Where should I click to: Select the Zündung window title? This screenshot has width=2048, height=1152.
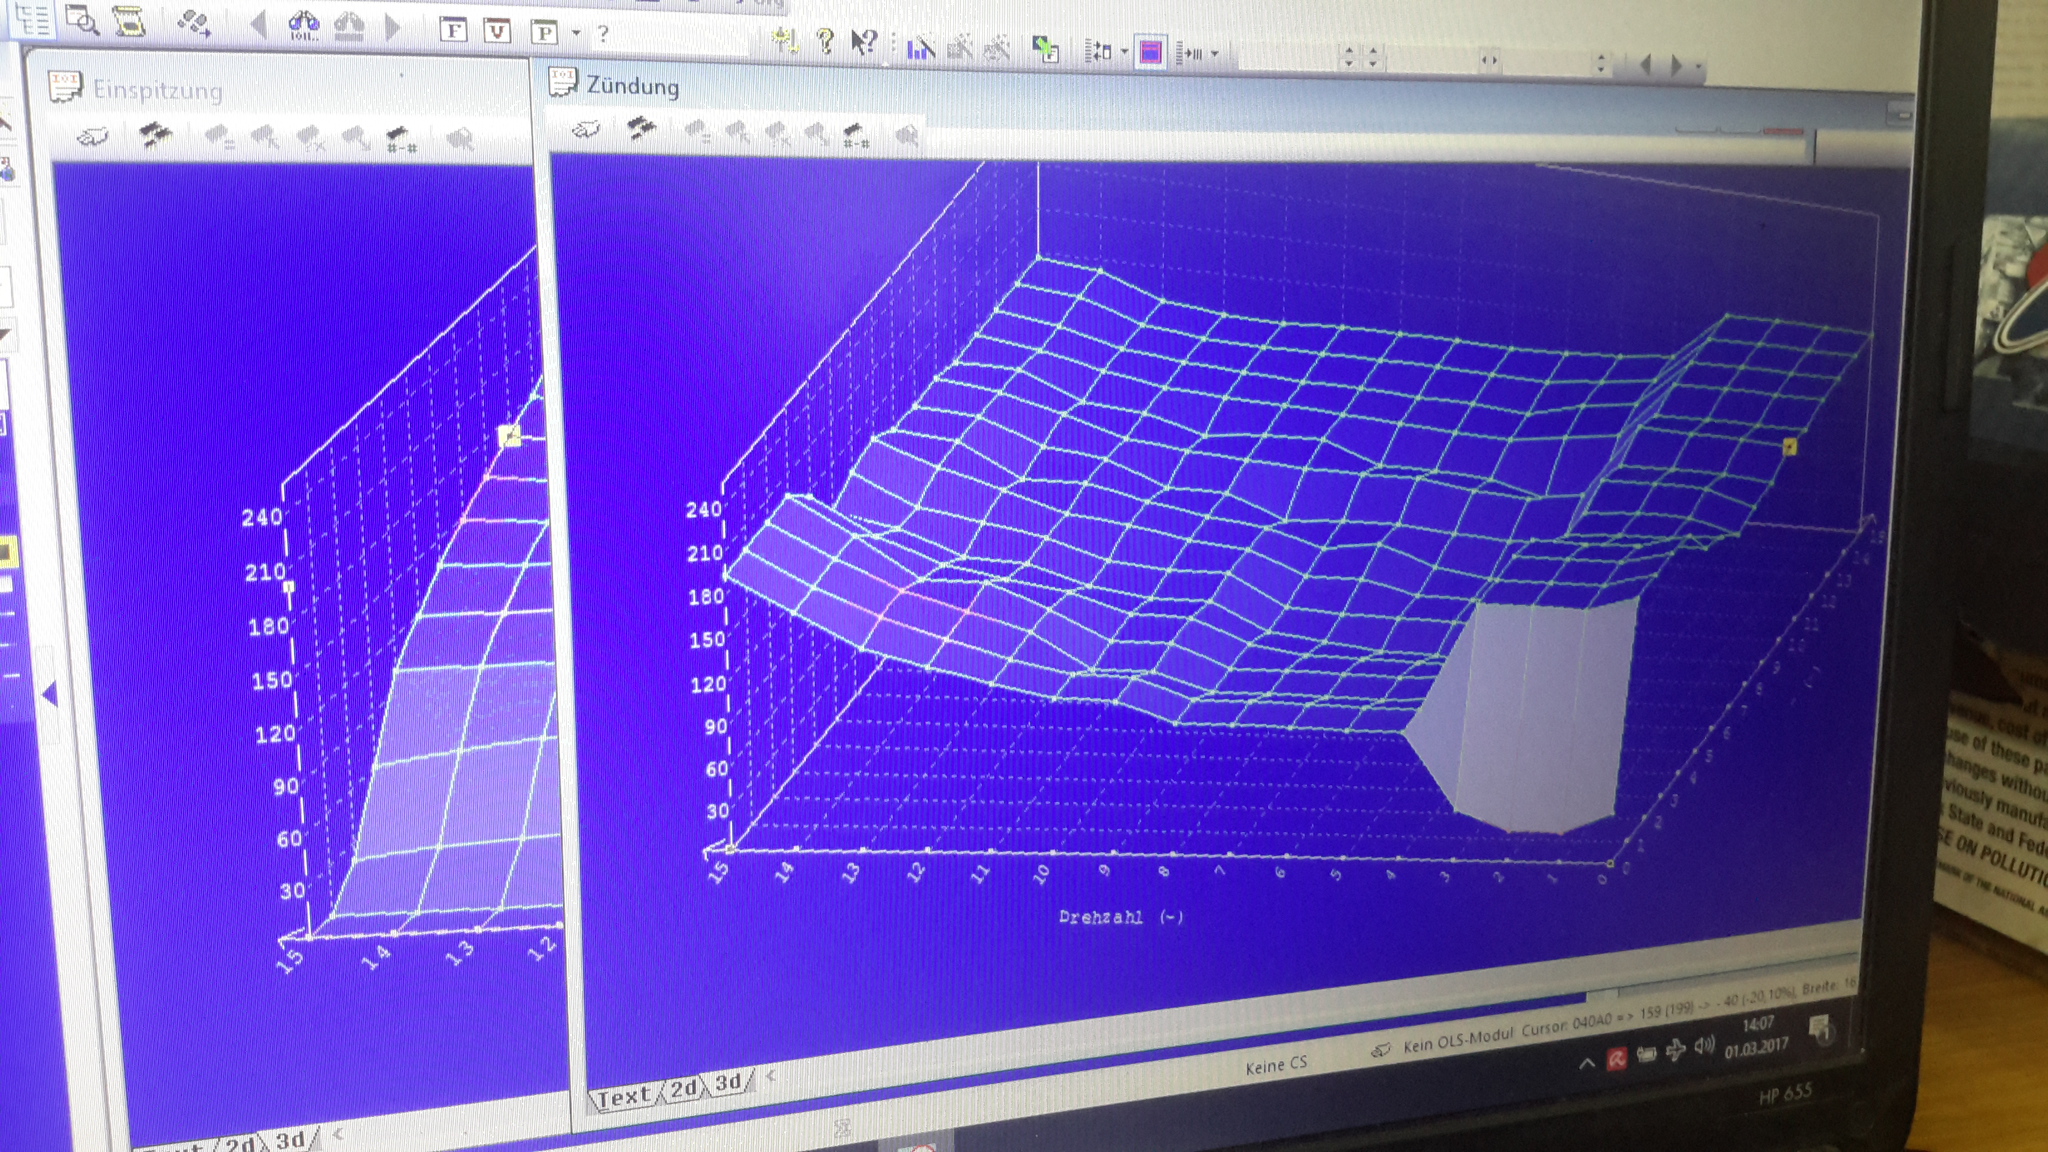pyautogui.click(x=633, y=86)
